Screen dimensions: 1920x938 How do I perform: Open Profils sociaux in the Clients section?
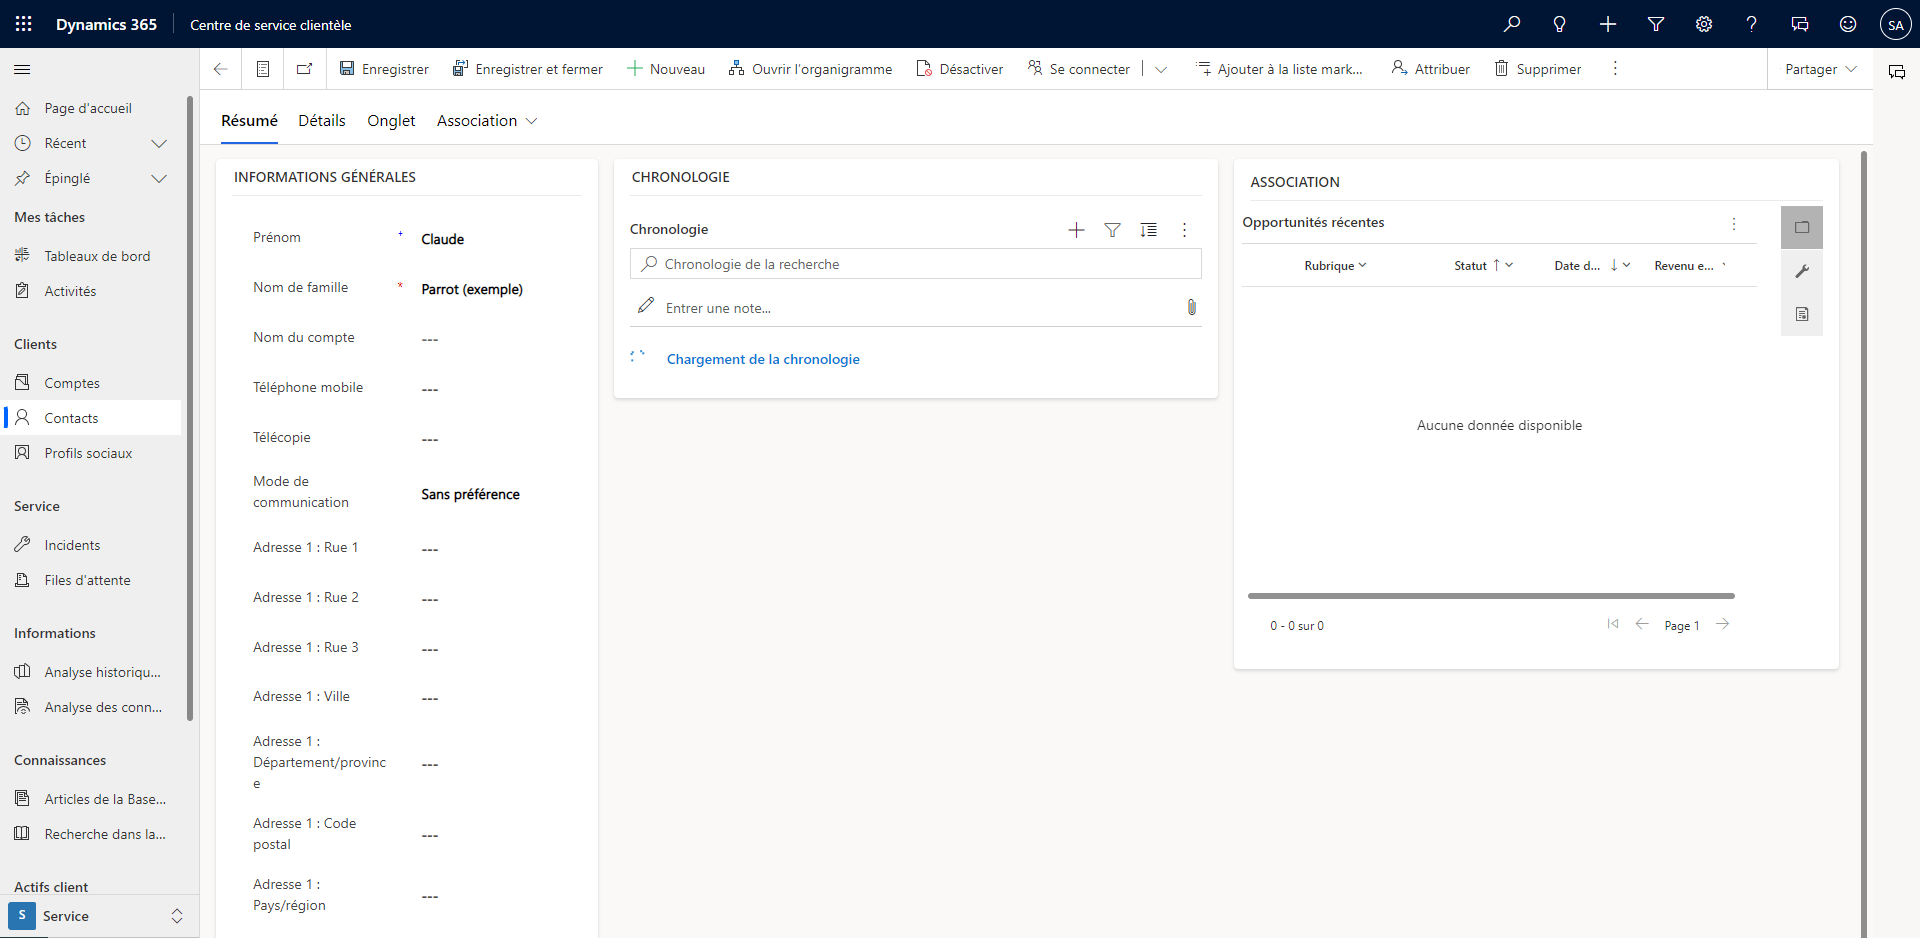coord(88,452)
